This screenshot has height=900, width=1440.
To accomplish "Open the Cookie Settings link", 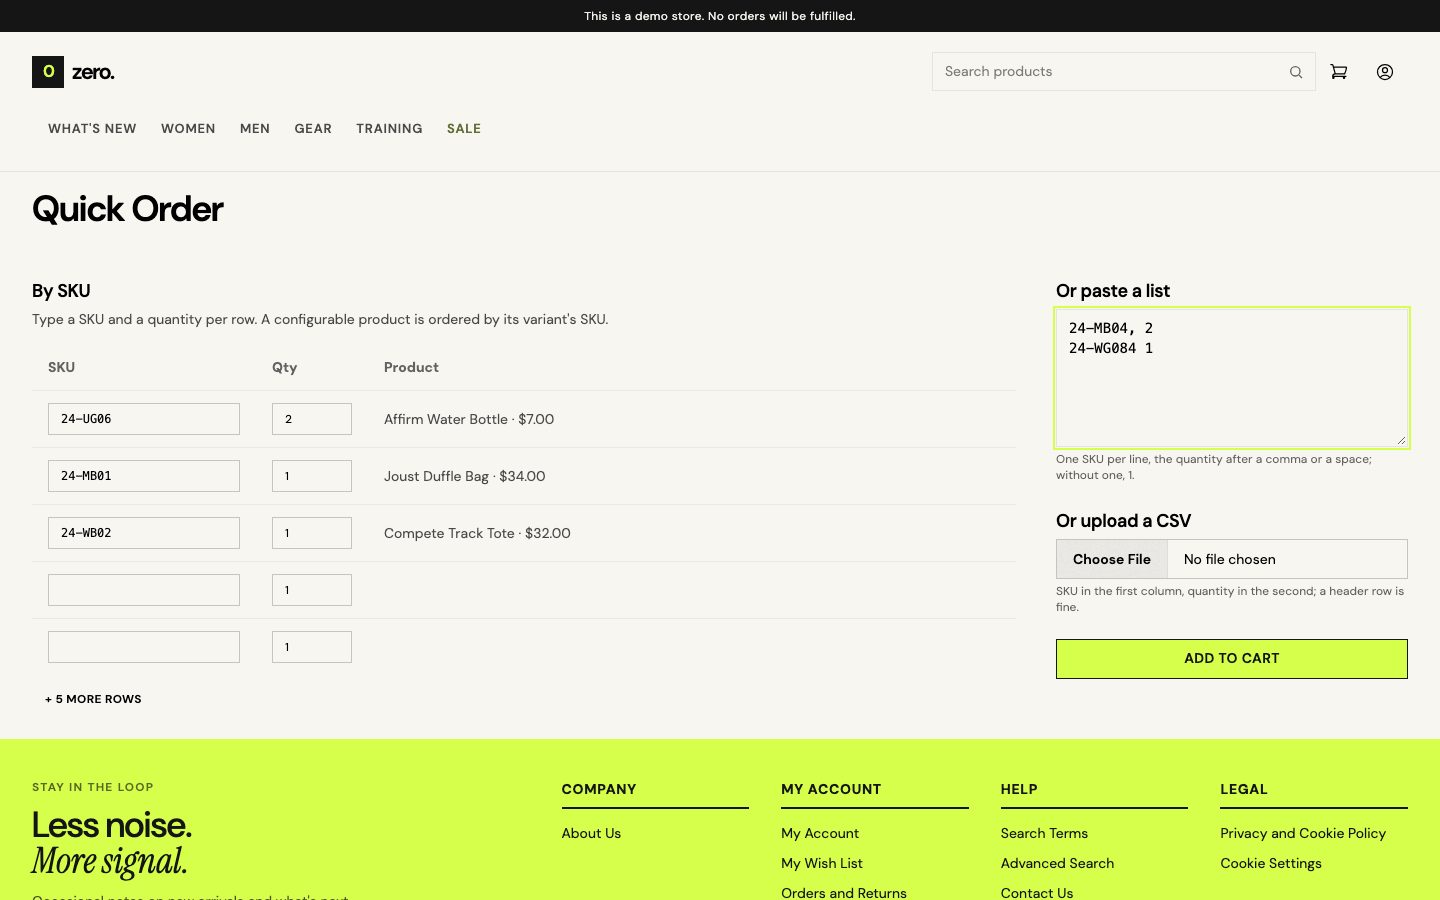I will tap(1271, 863).
